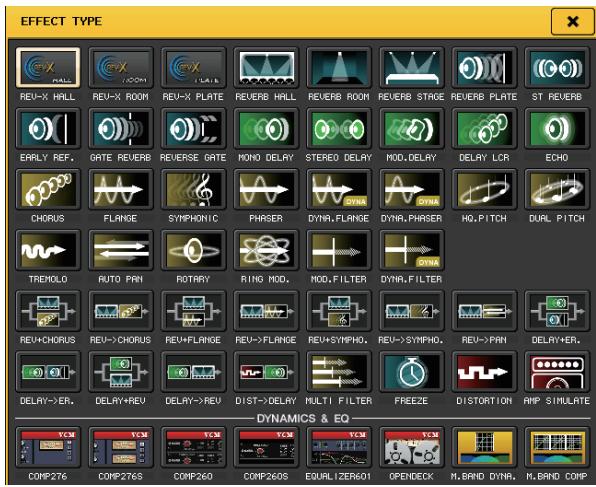Pick the SYMPHONIC effect
596x487 pixels.
pyautogui.click(x=193, y=189)
